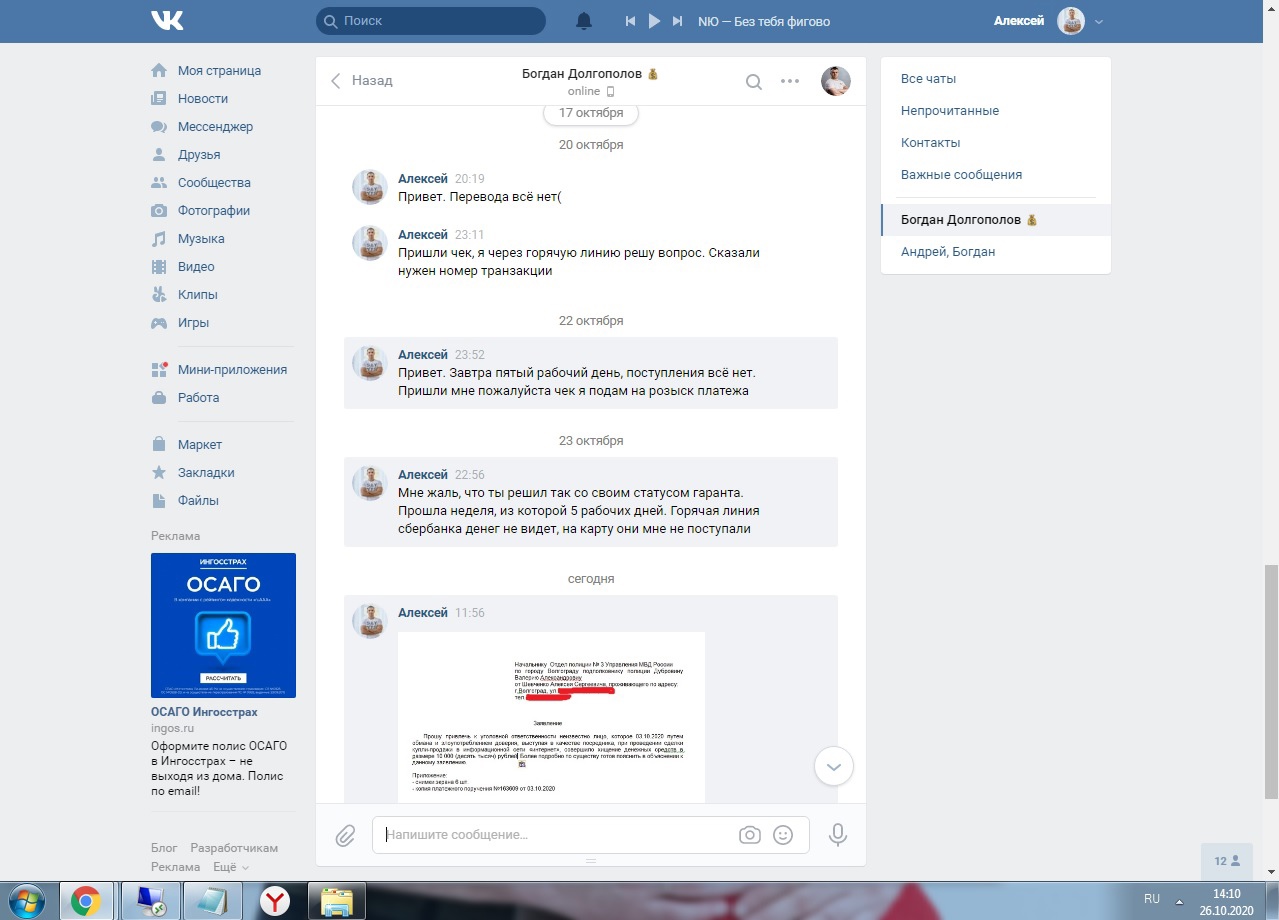The height and width of the screenshot is (920, 1279).
Task: Search within conversation using magnifier icon
Action: click(754, 82)
